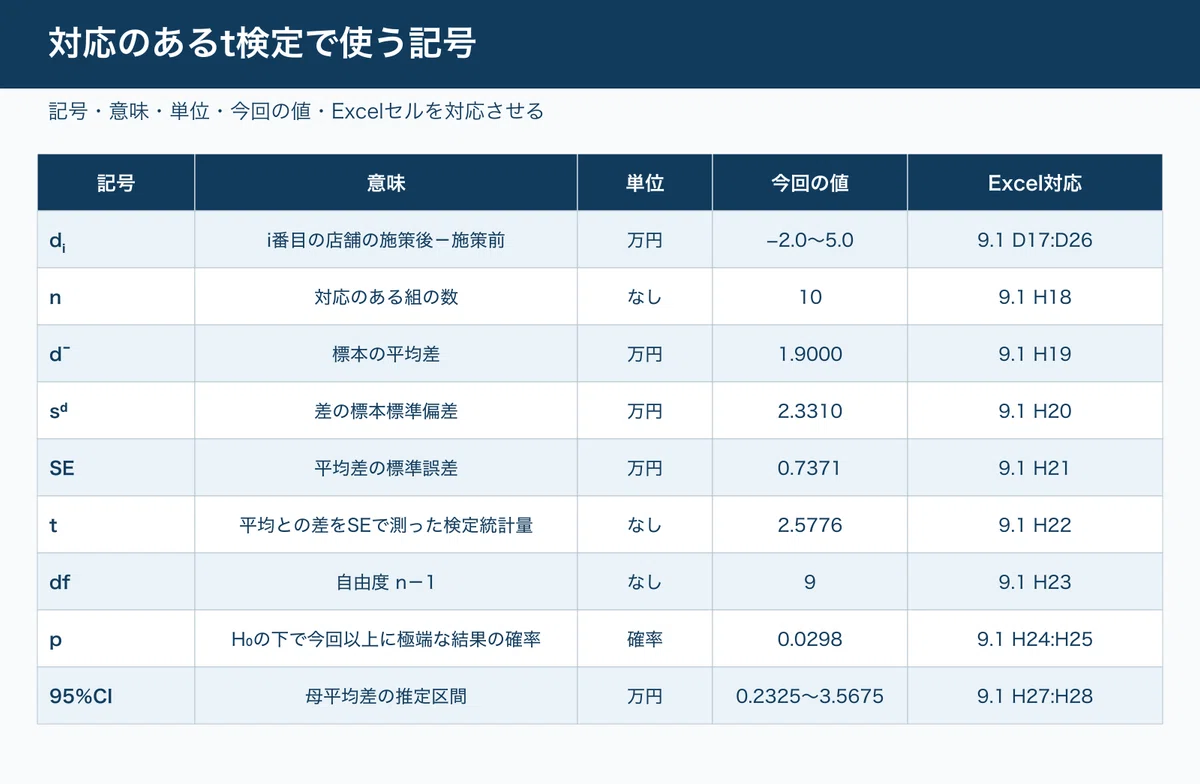Click the interval 0.2325〜3.5675
The image size is (1200, 784).
(x=810, y=695)
